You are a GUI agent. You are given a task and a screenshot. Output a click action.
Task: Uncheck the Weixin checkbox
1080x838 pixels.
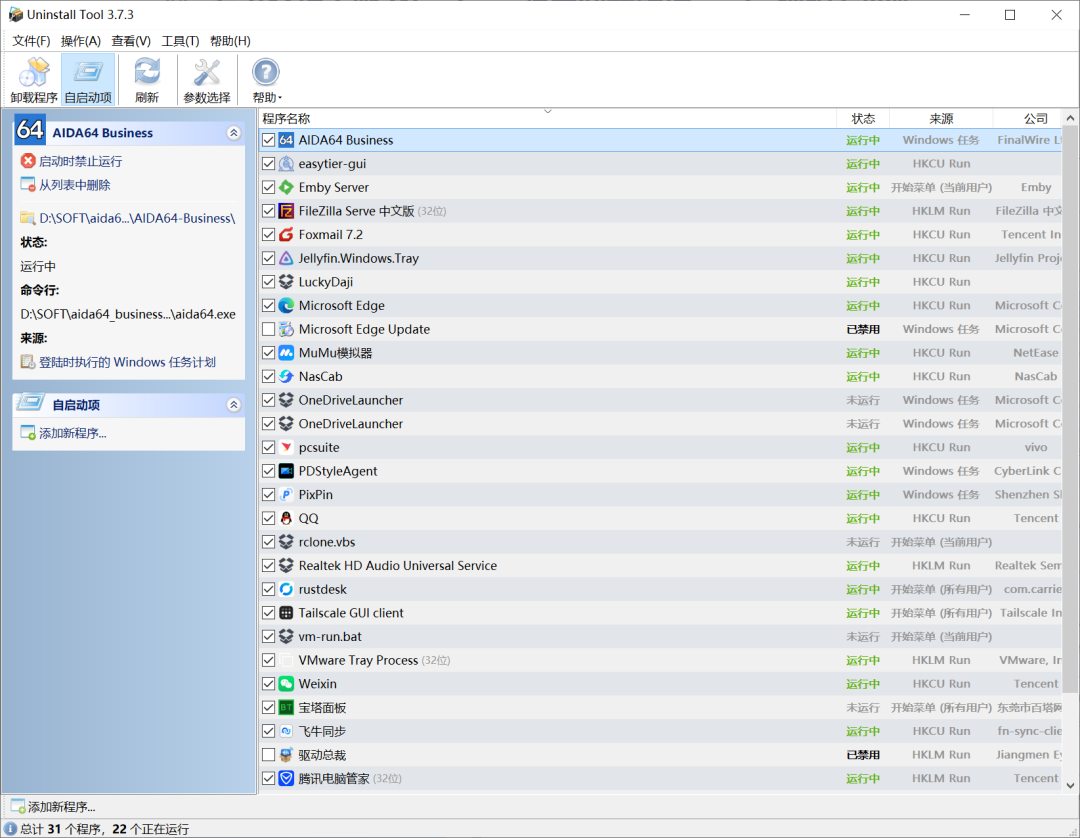tap(269, 684)
